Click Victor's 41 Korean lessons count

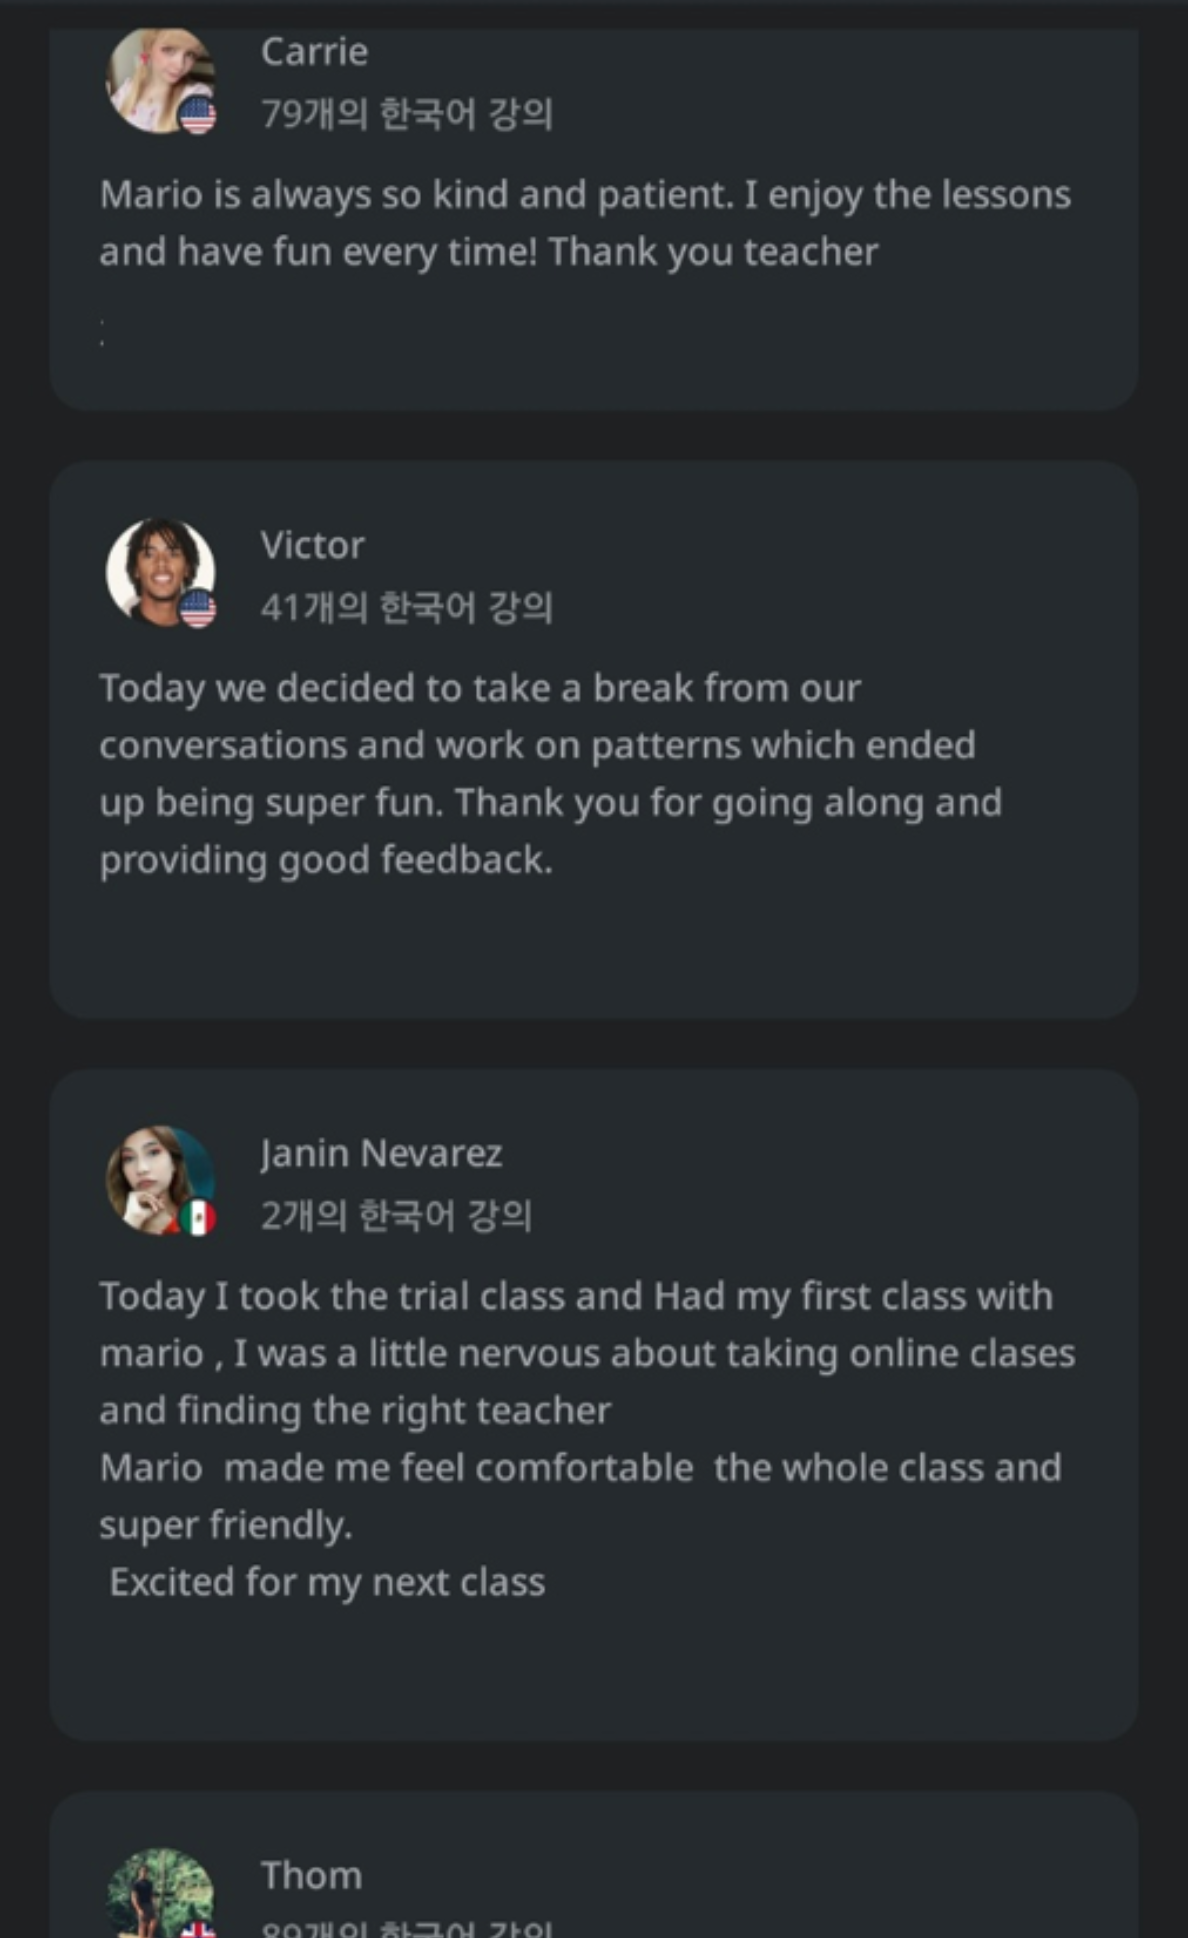[x=406, y=607]
